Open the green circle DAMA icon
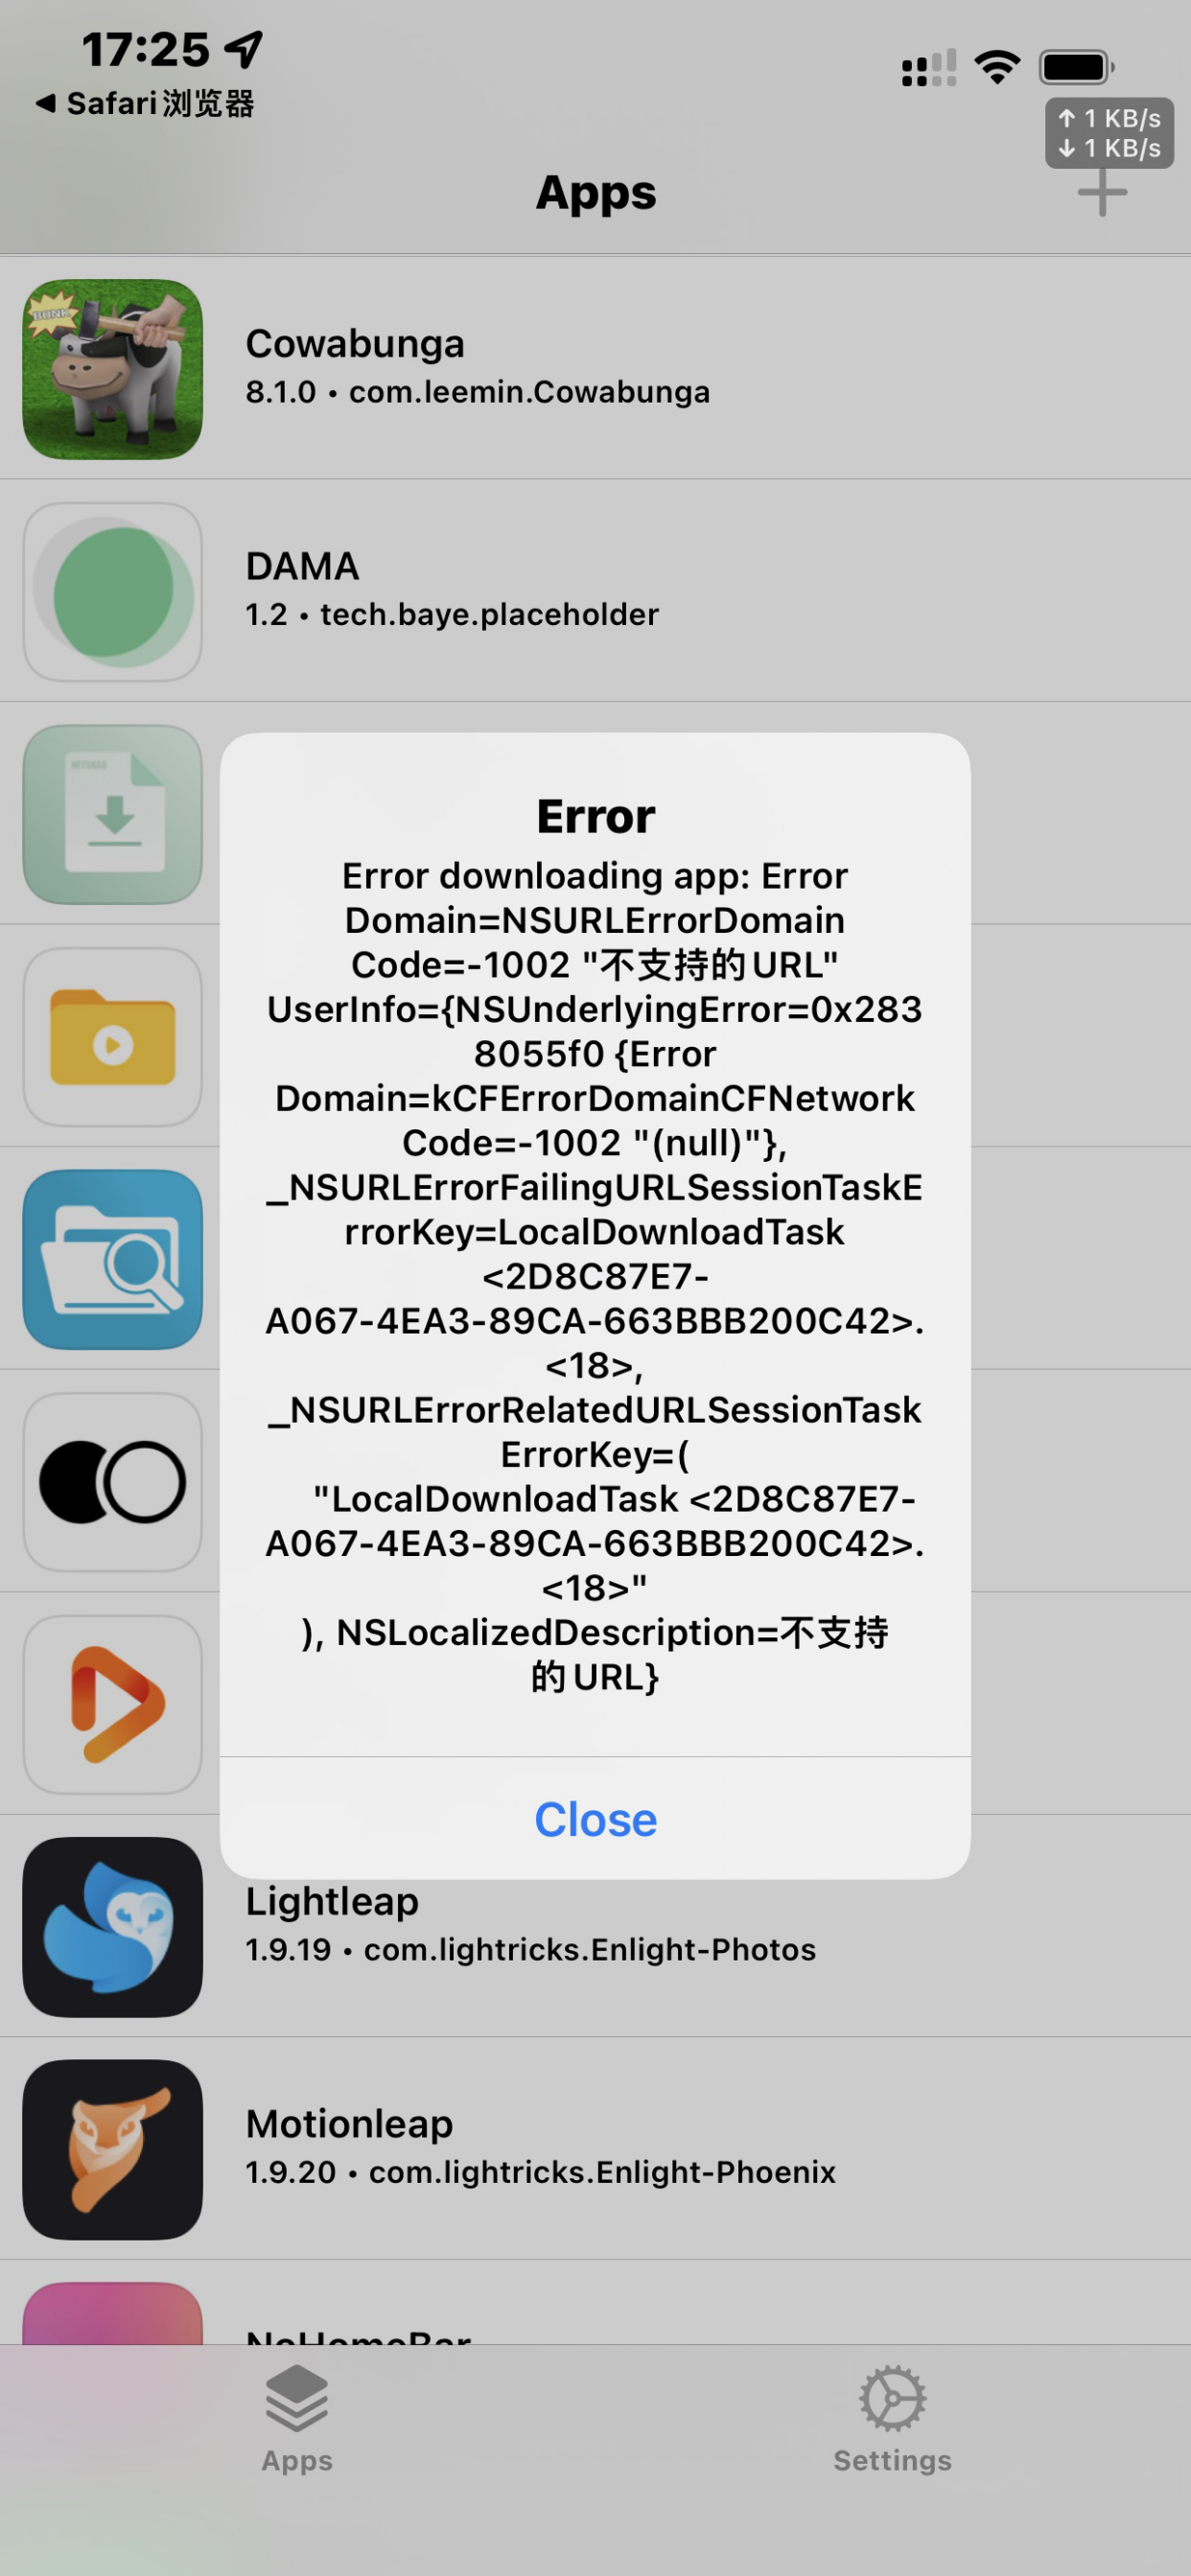 click(113, 592)
